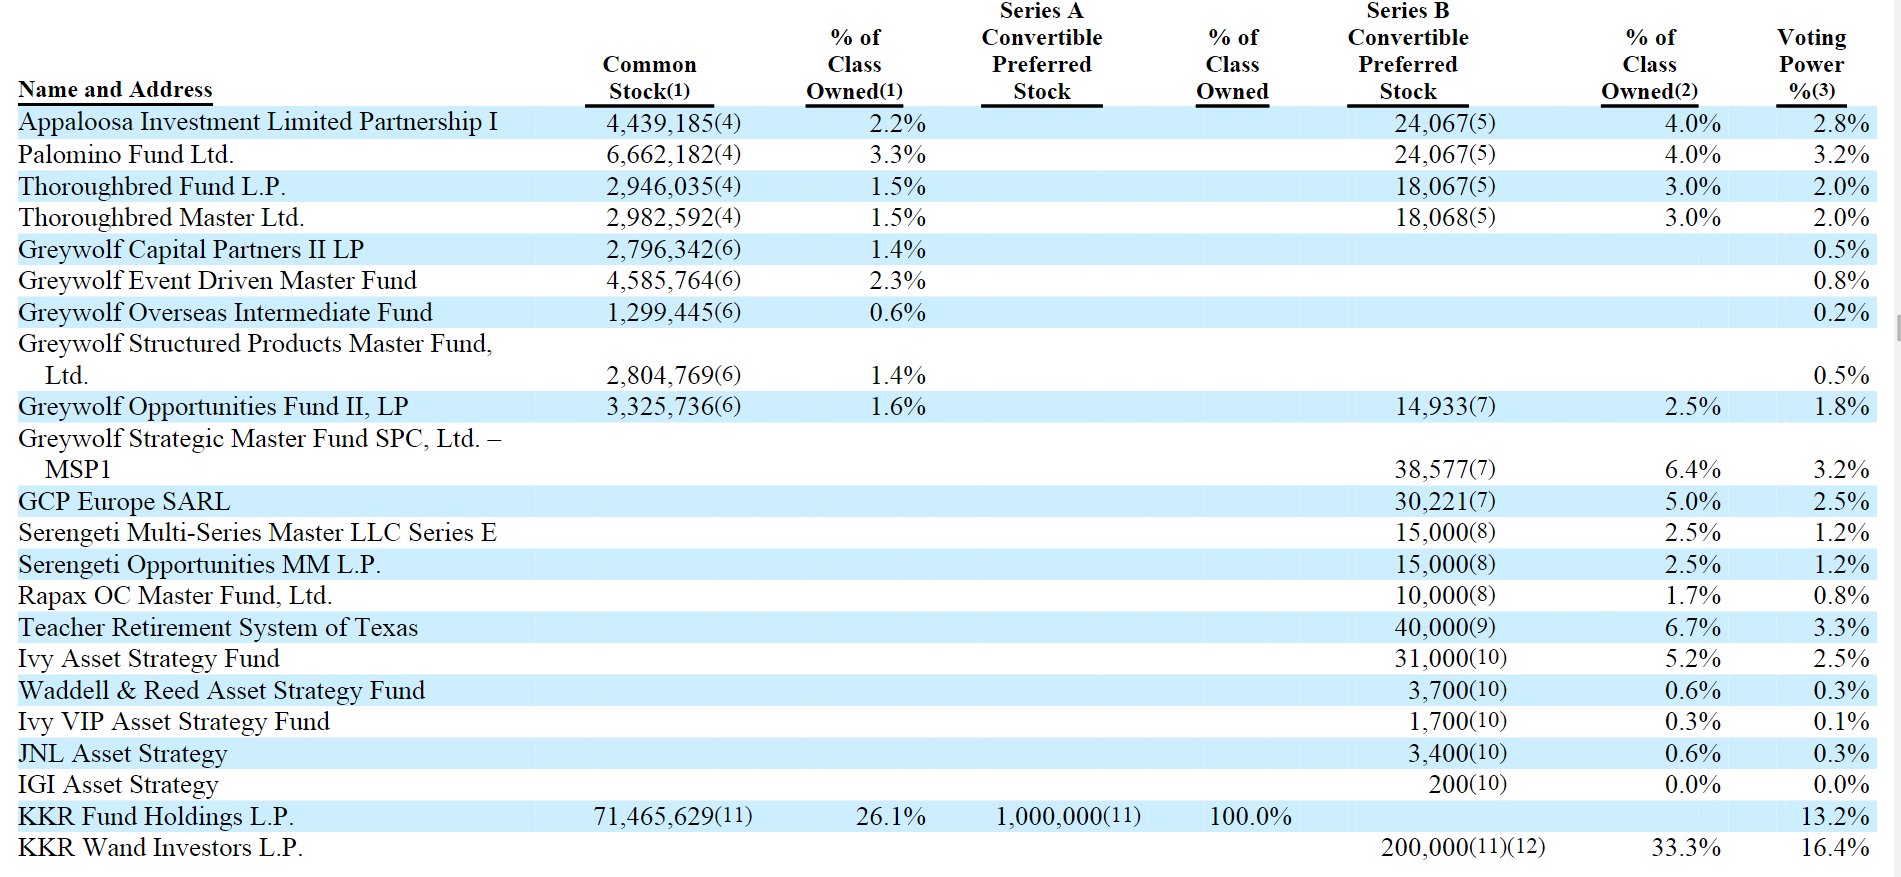Click the 38,577 Series B stock value

[1432, 470]
